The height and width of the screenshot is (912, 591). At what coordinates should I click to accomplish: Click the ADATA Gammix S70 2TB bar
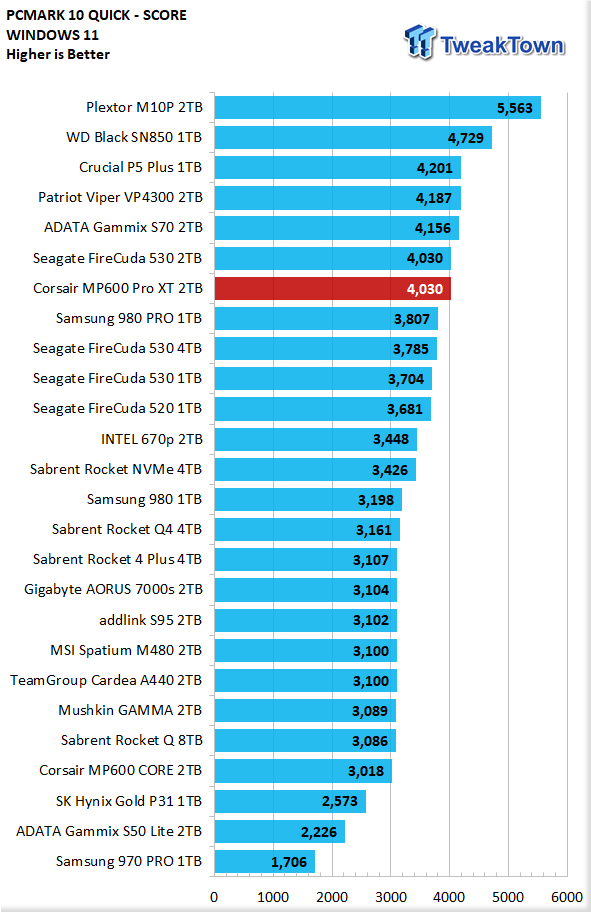337,228
